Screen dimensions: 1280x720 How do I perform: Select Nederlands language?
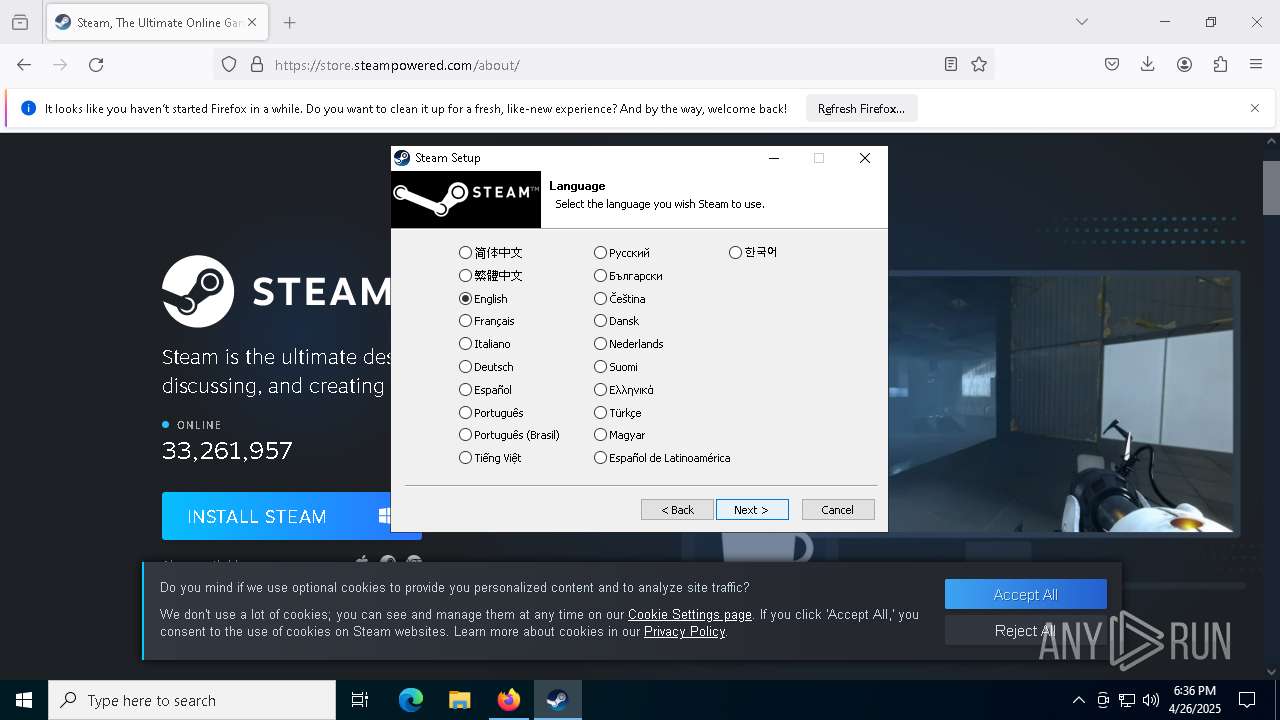[x=629, y=344]
